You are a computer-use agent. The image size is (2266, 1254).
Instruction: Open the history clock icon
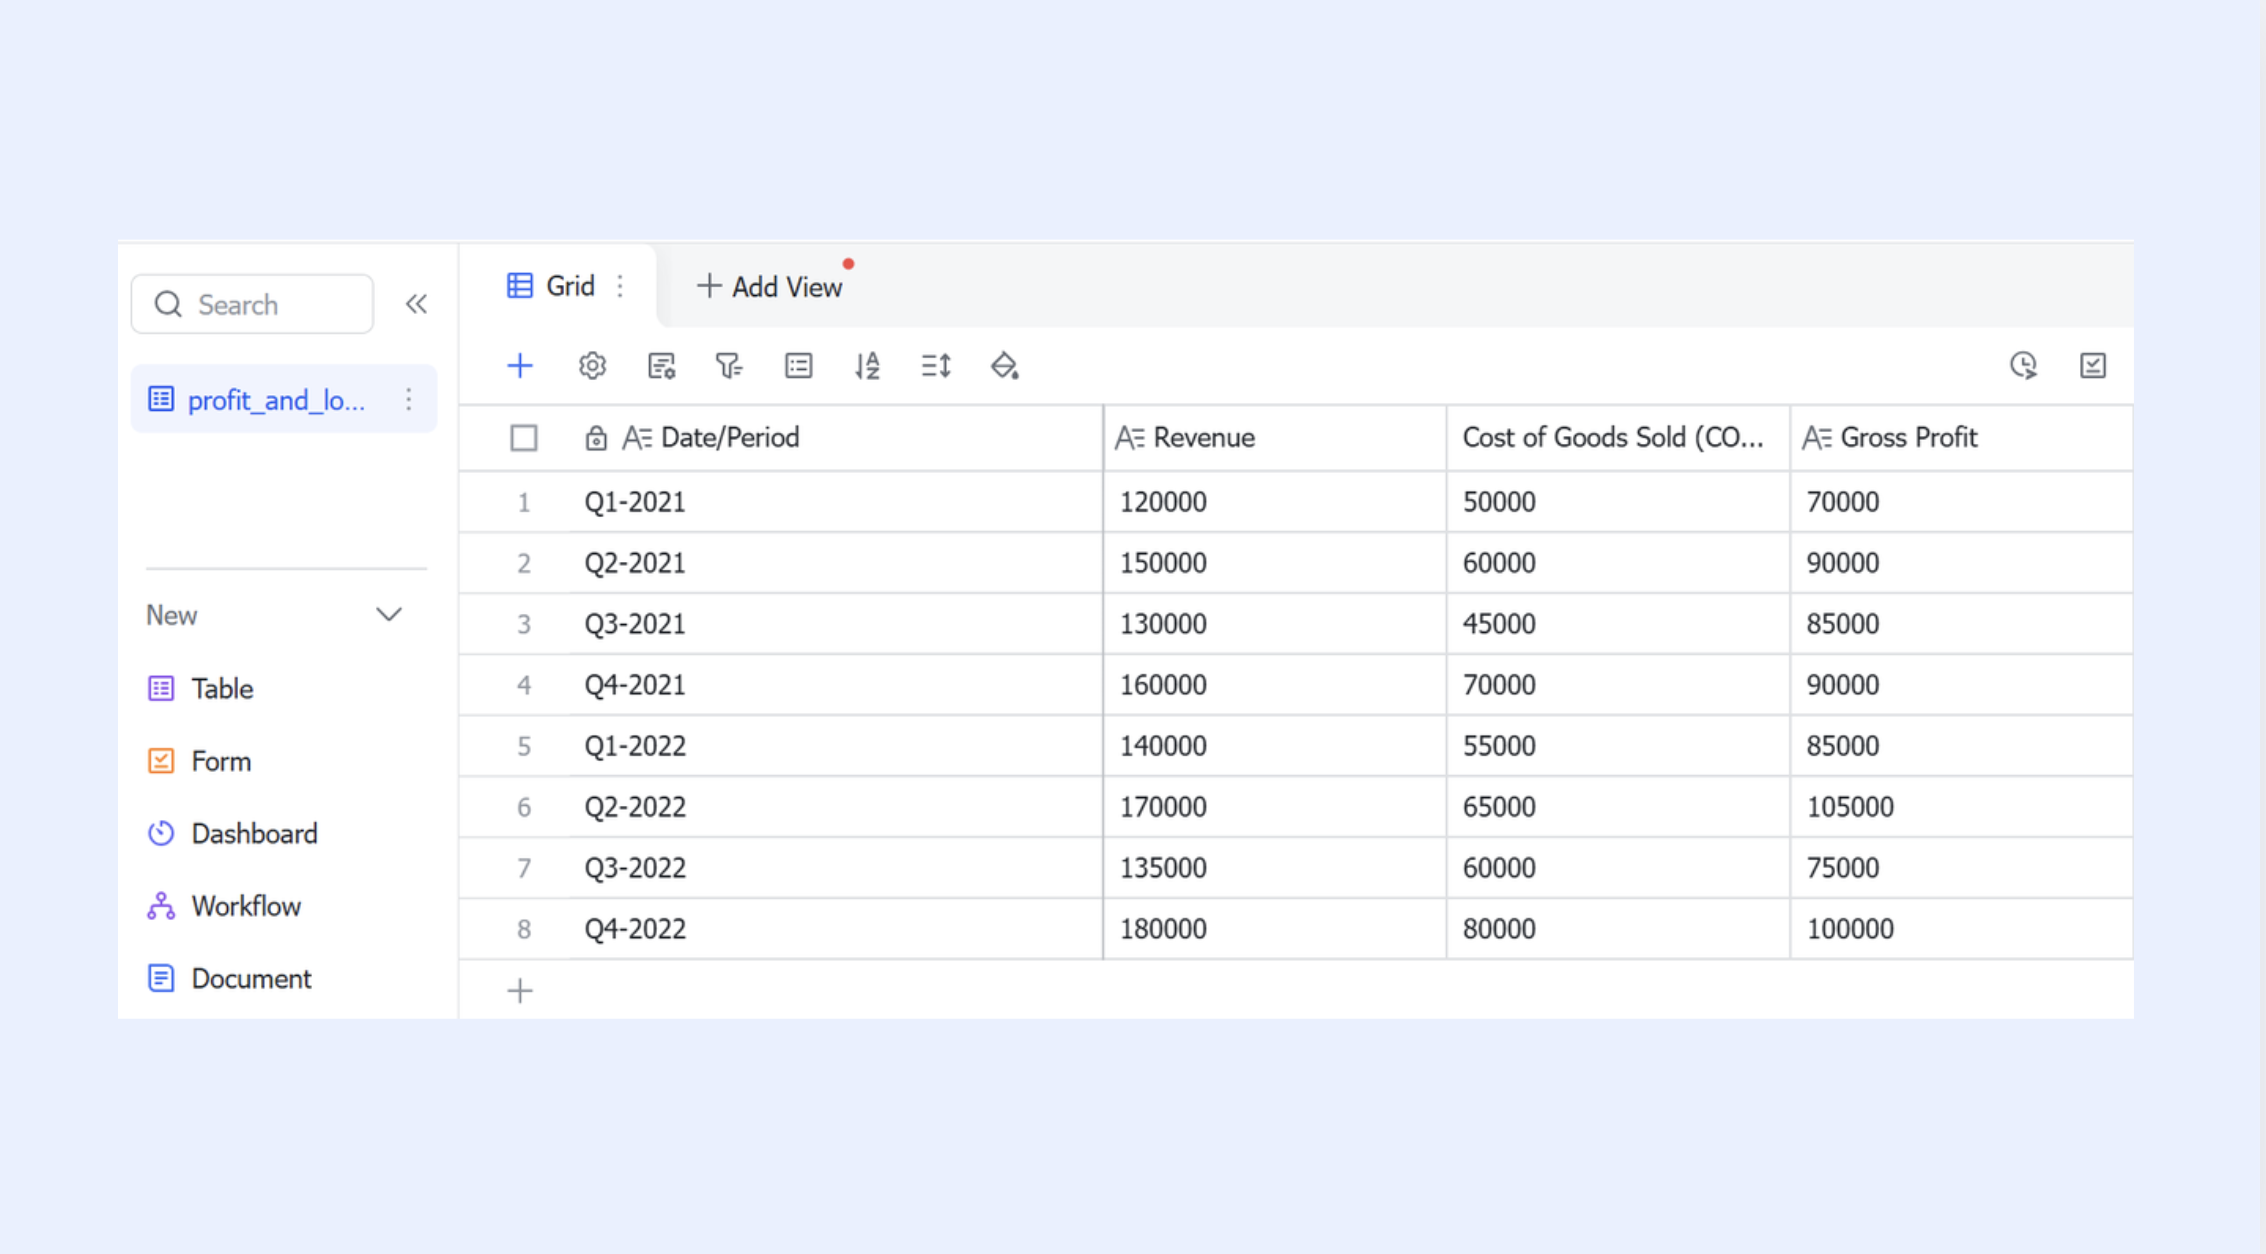2023,366
